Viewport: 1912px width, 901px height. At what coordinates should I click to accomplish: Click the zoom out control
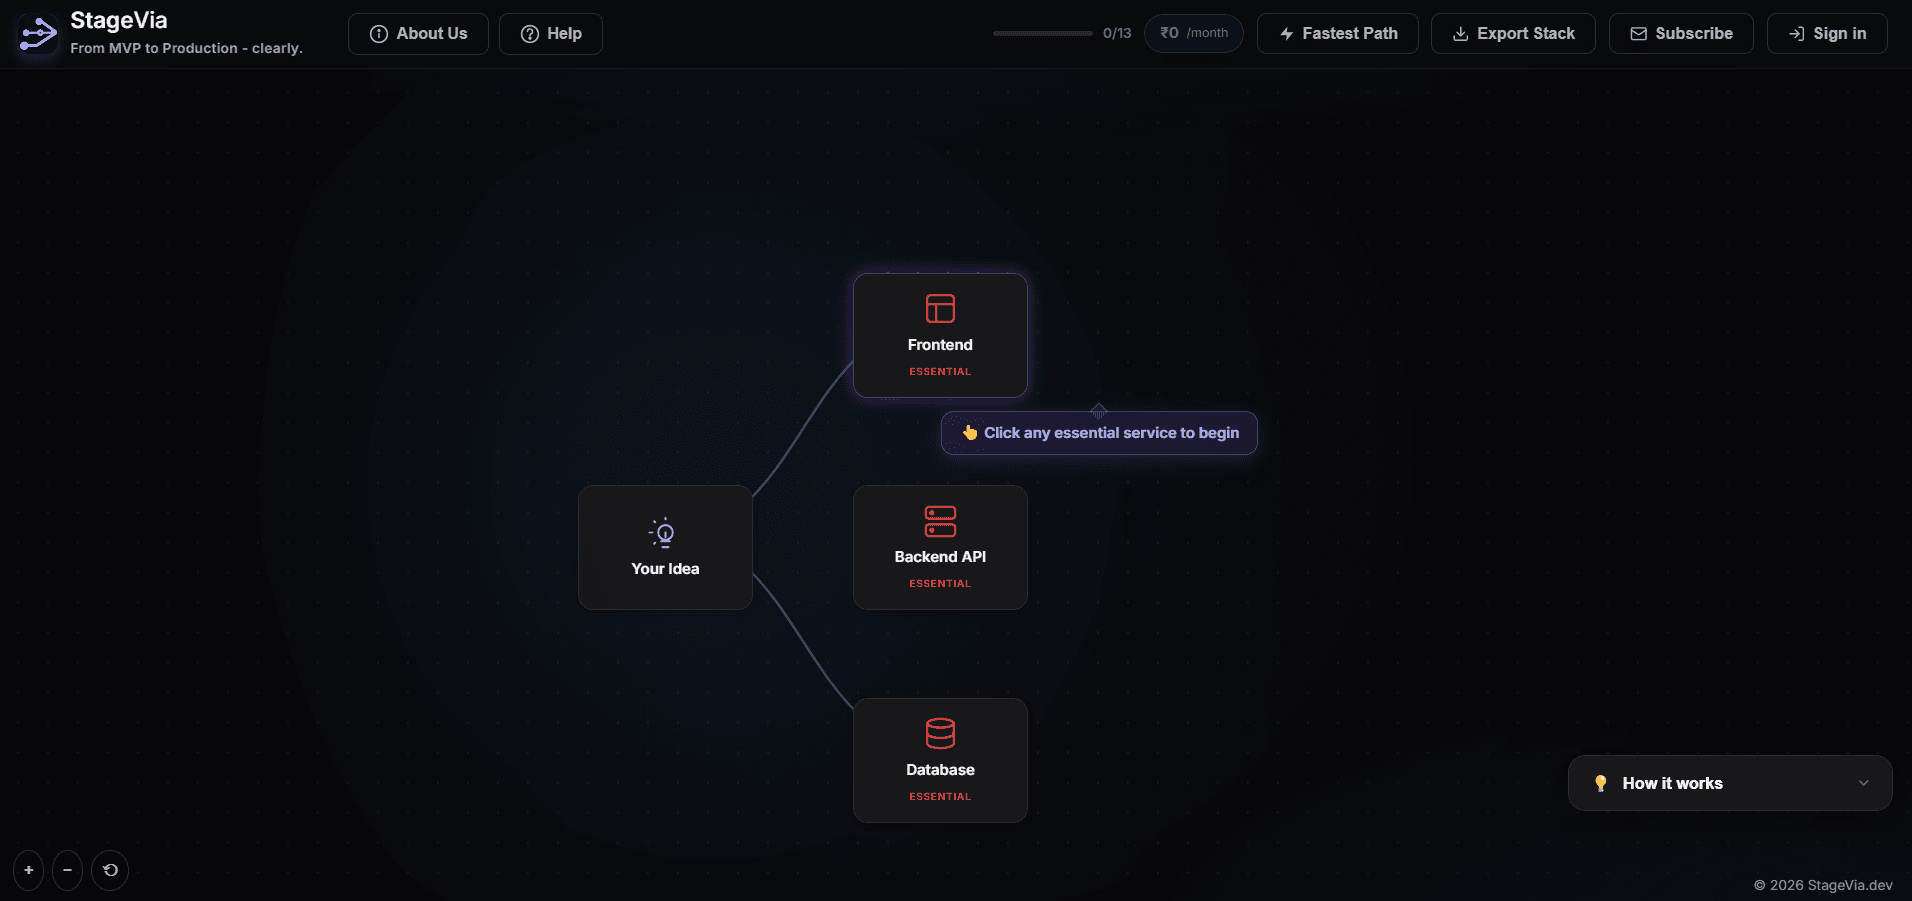tap(67, 869)
